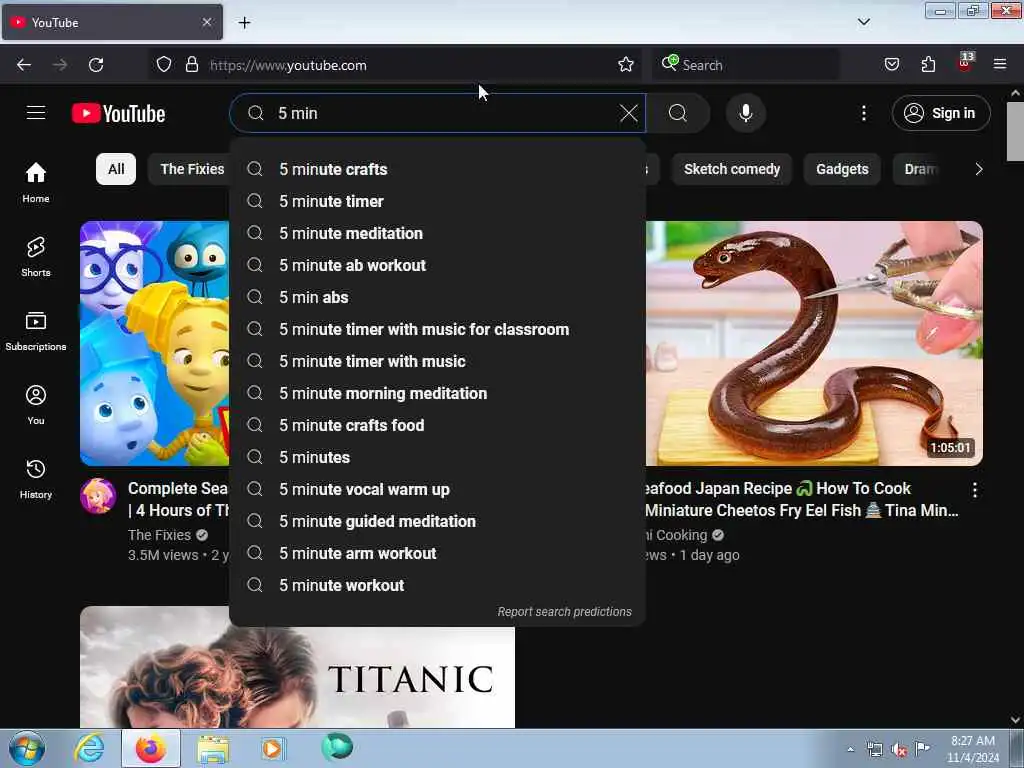Open the Fixies video thumbnail
1024x768 pixels.
pos(155,344)
